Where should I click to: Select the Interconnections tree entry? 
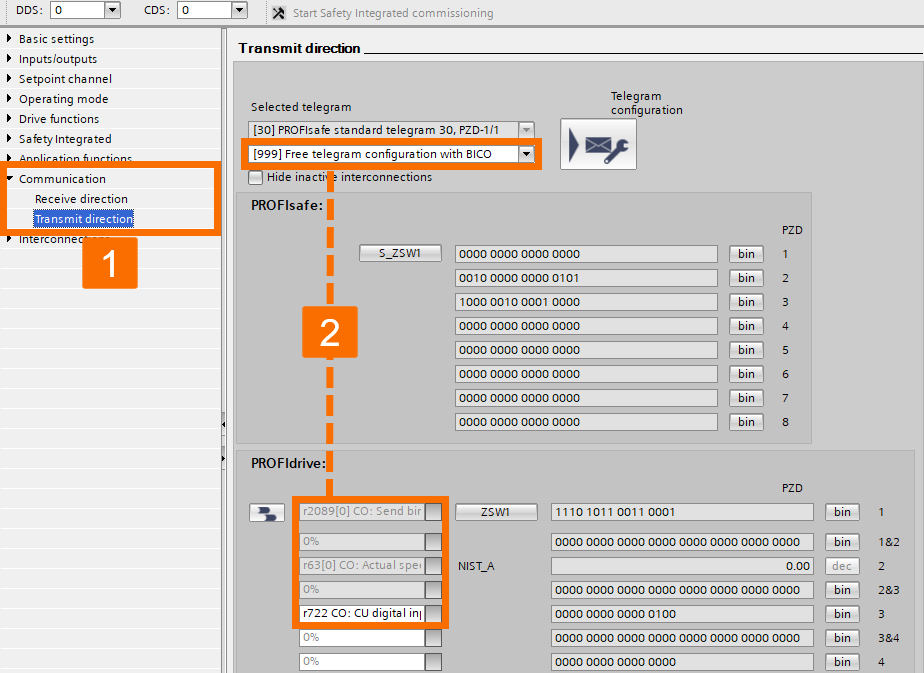[62, 239]
